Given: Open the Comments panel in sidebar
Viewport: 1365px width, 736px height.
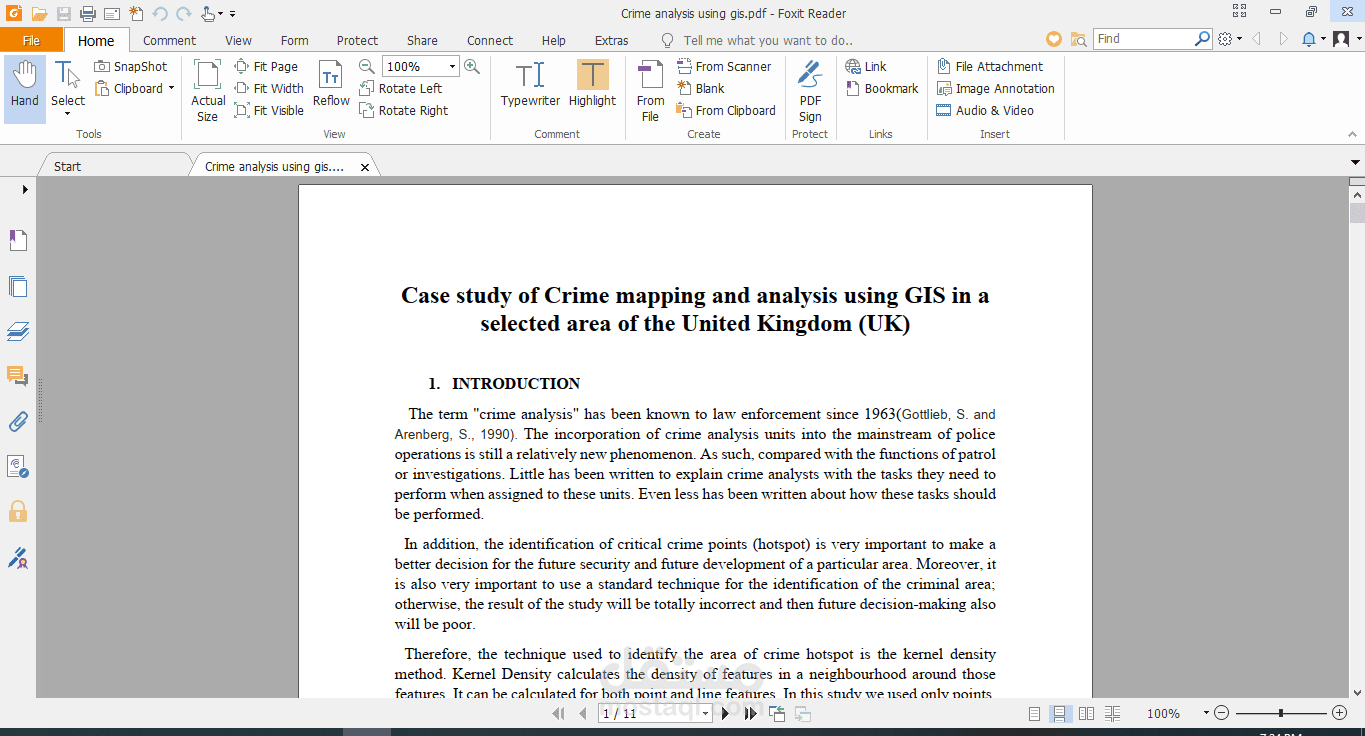Looking at the screenshot, I should click(18, 376).
